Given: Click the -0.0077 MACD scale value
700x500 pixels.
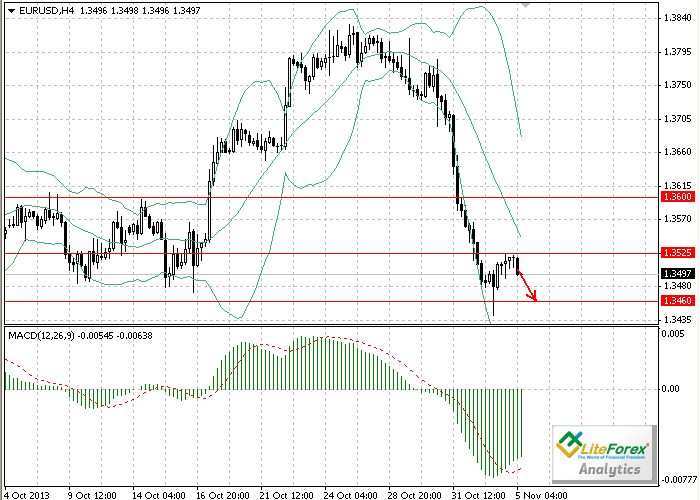Looking at the screenshot, I should click(x=676, y=479).
